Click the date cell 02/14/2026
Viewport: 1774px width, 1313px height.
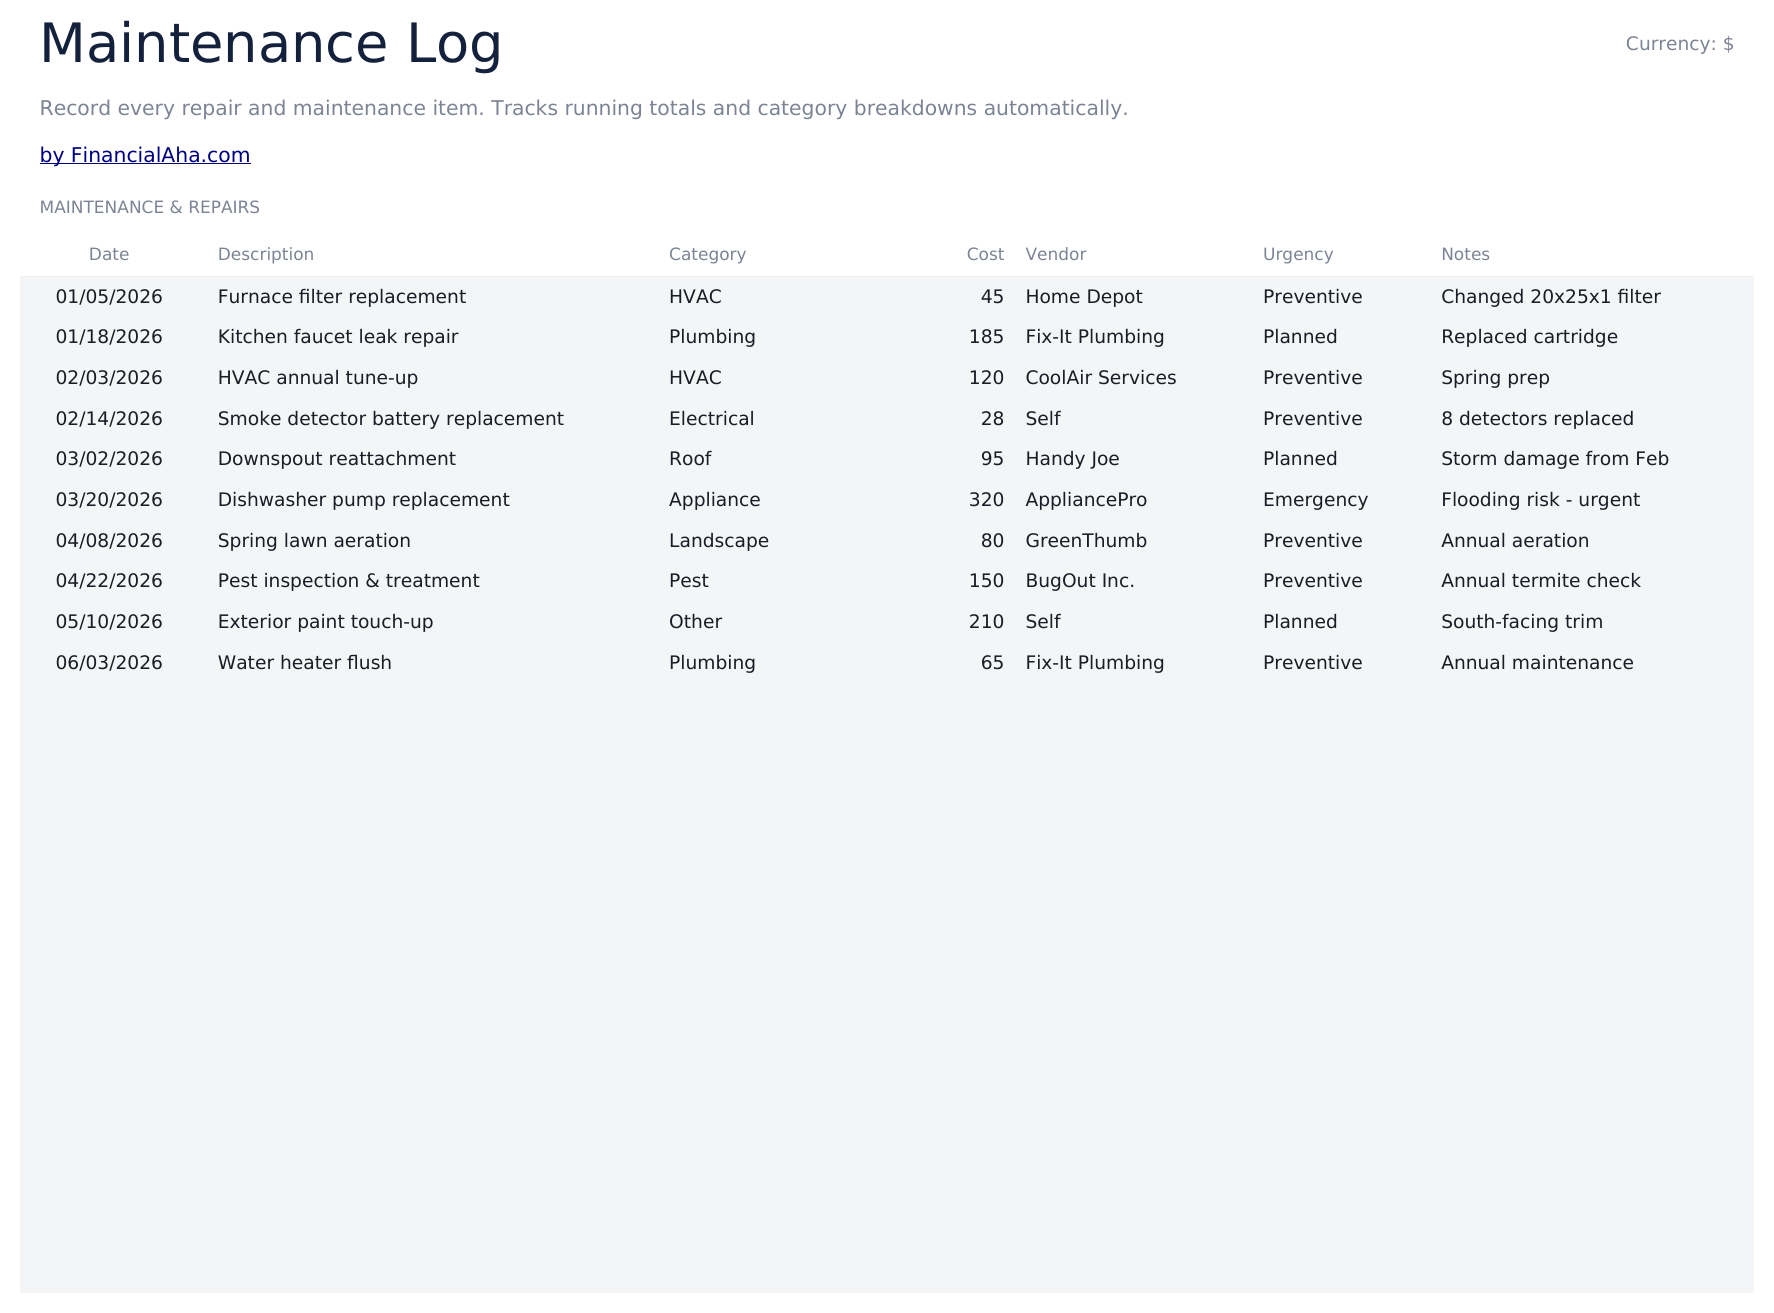coord(109,419)
